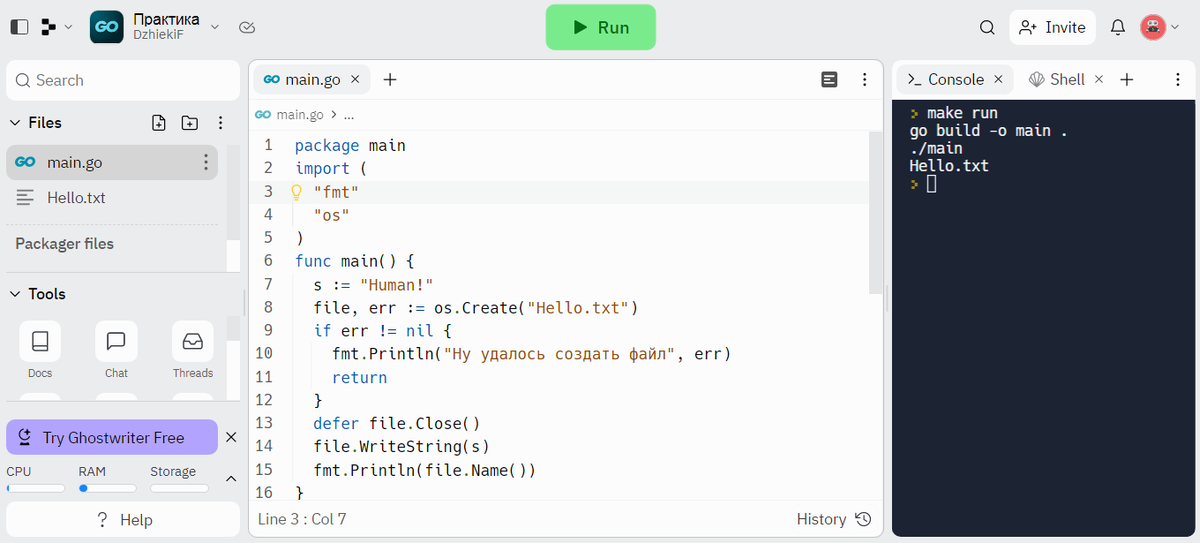This screenshot has height=543, width=1200.
Task: Add a new editor tab
Action: pos(390,80)
